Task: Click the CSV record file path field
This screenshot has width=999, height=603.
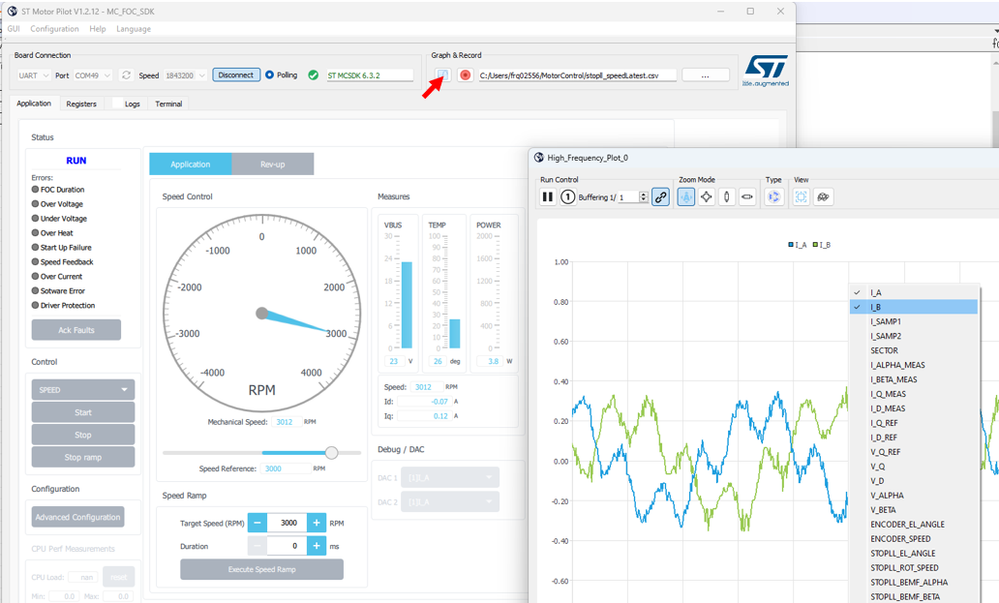Action: (x=577, y=75)
